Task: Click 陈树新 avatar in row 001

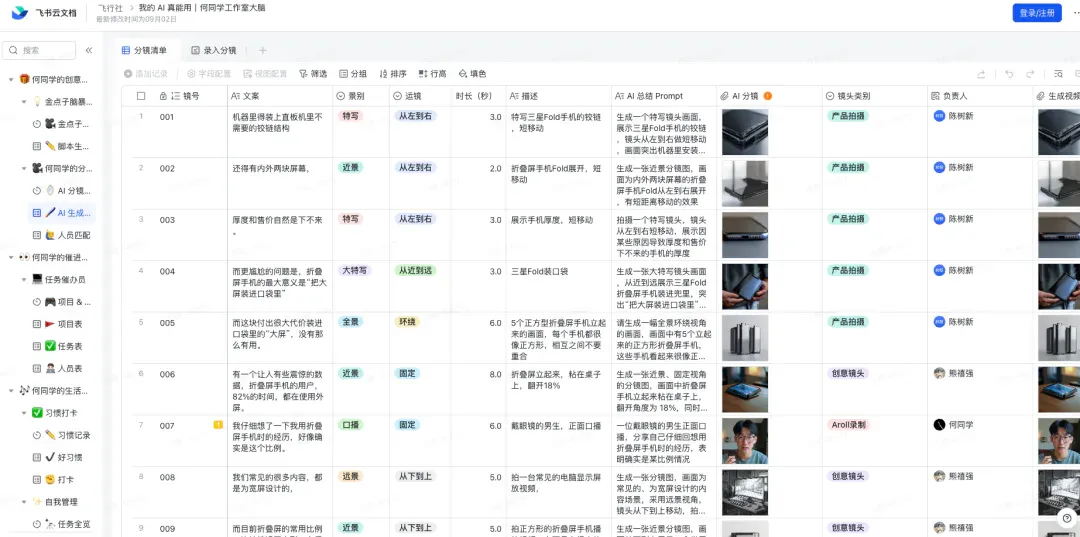Action: tap(939, 116)
